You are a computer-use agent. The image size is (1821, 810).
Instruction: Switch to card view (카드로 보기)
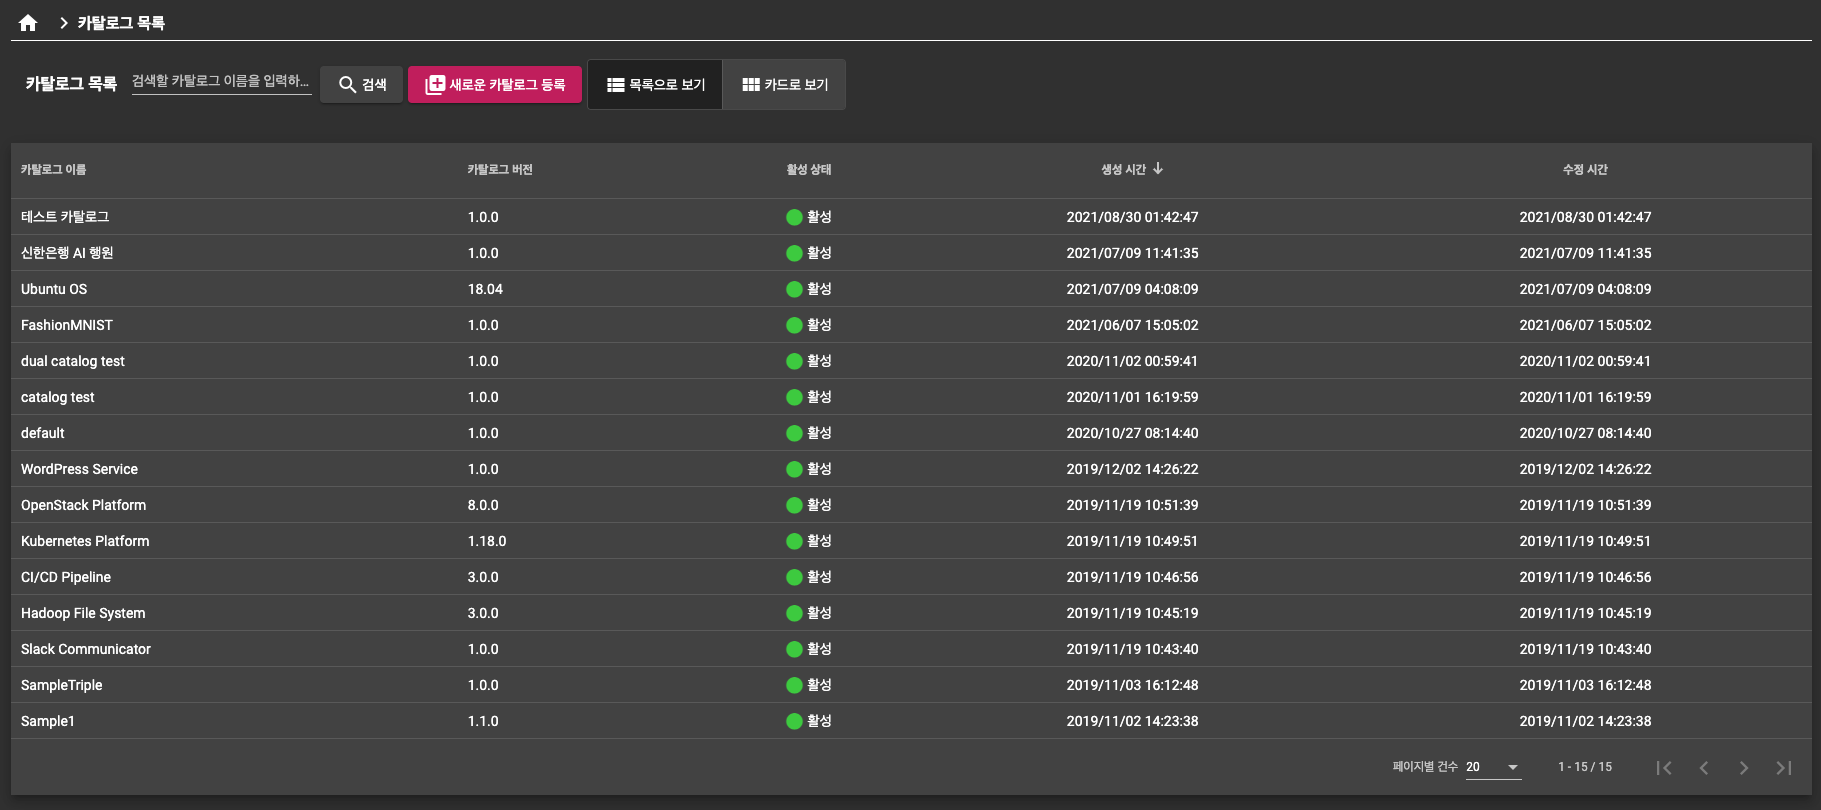click(x=785, y=85)
